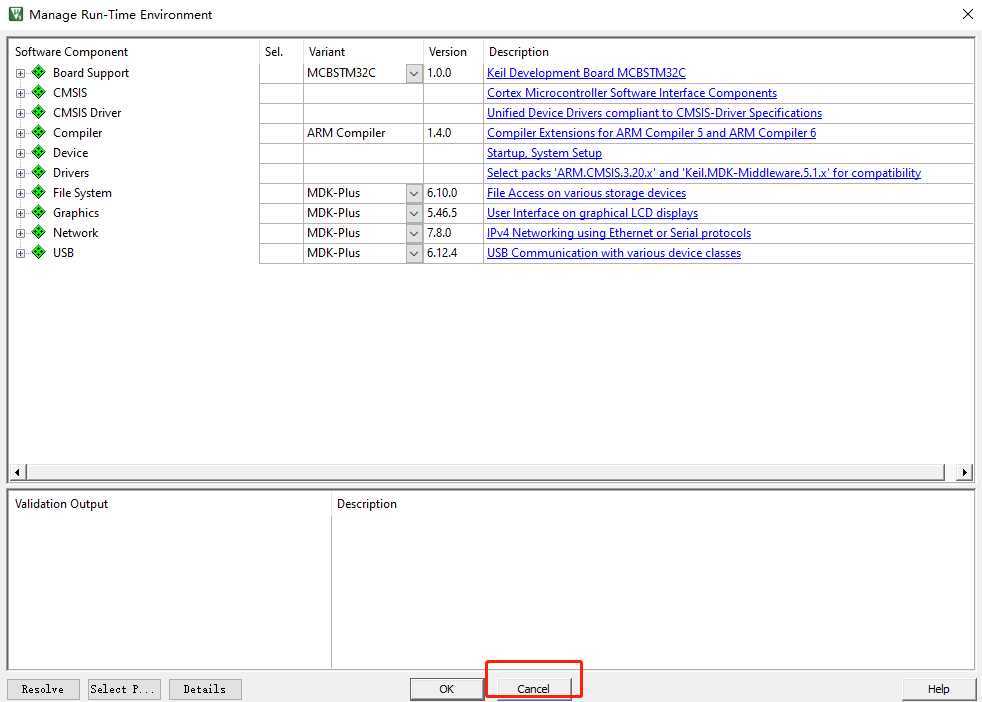The width and height of the screenshot is (982, 702).
Task: Click the Validation Output header
Action: pos(61,504)
